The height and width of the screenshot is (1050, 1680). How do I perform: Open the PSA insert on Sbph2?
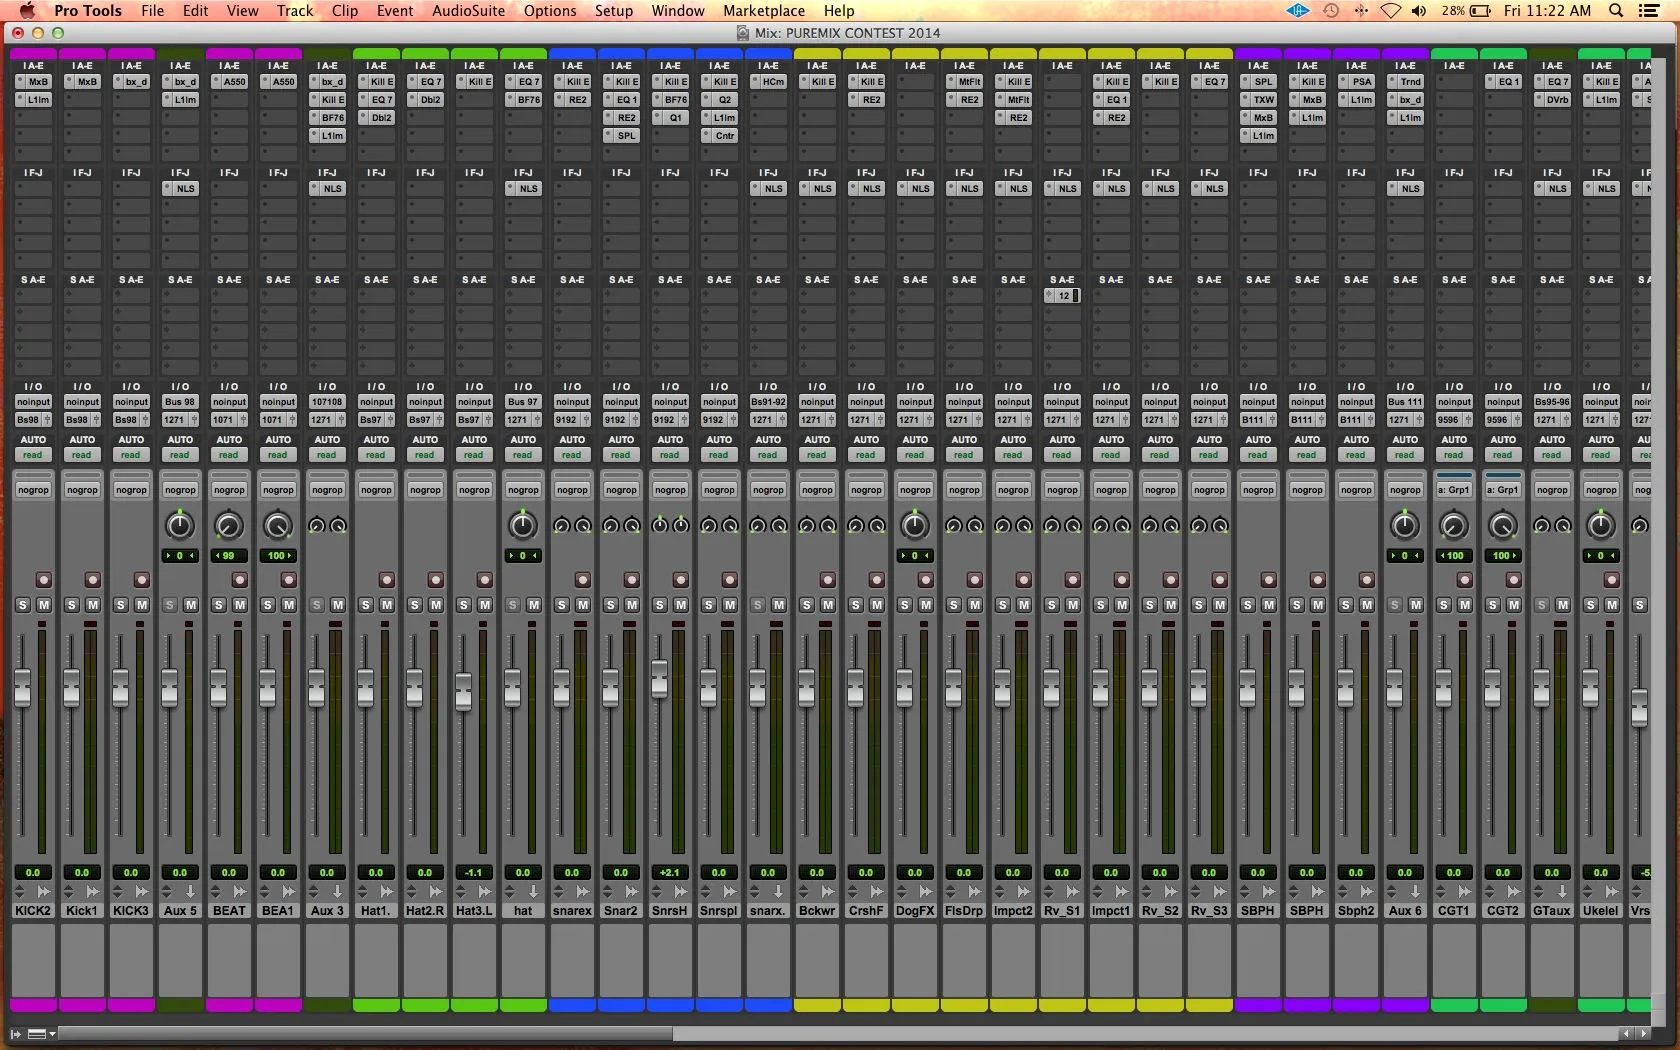click(x=1356, y=82)
